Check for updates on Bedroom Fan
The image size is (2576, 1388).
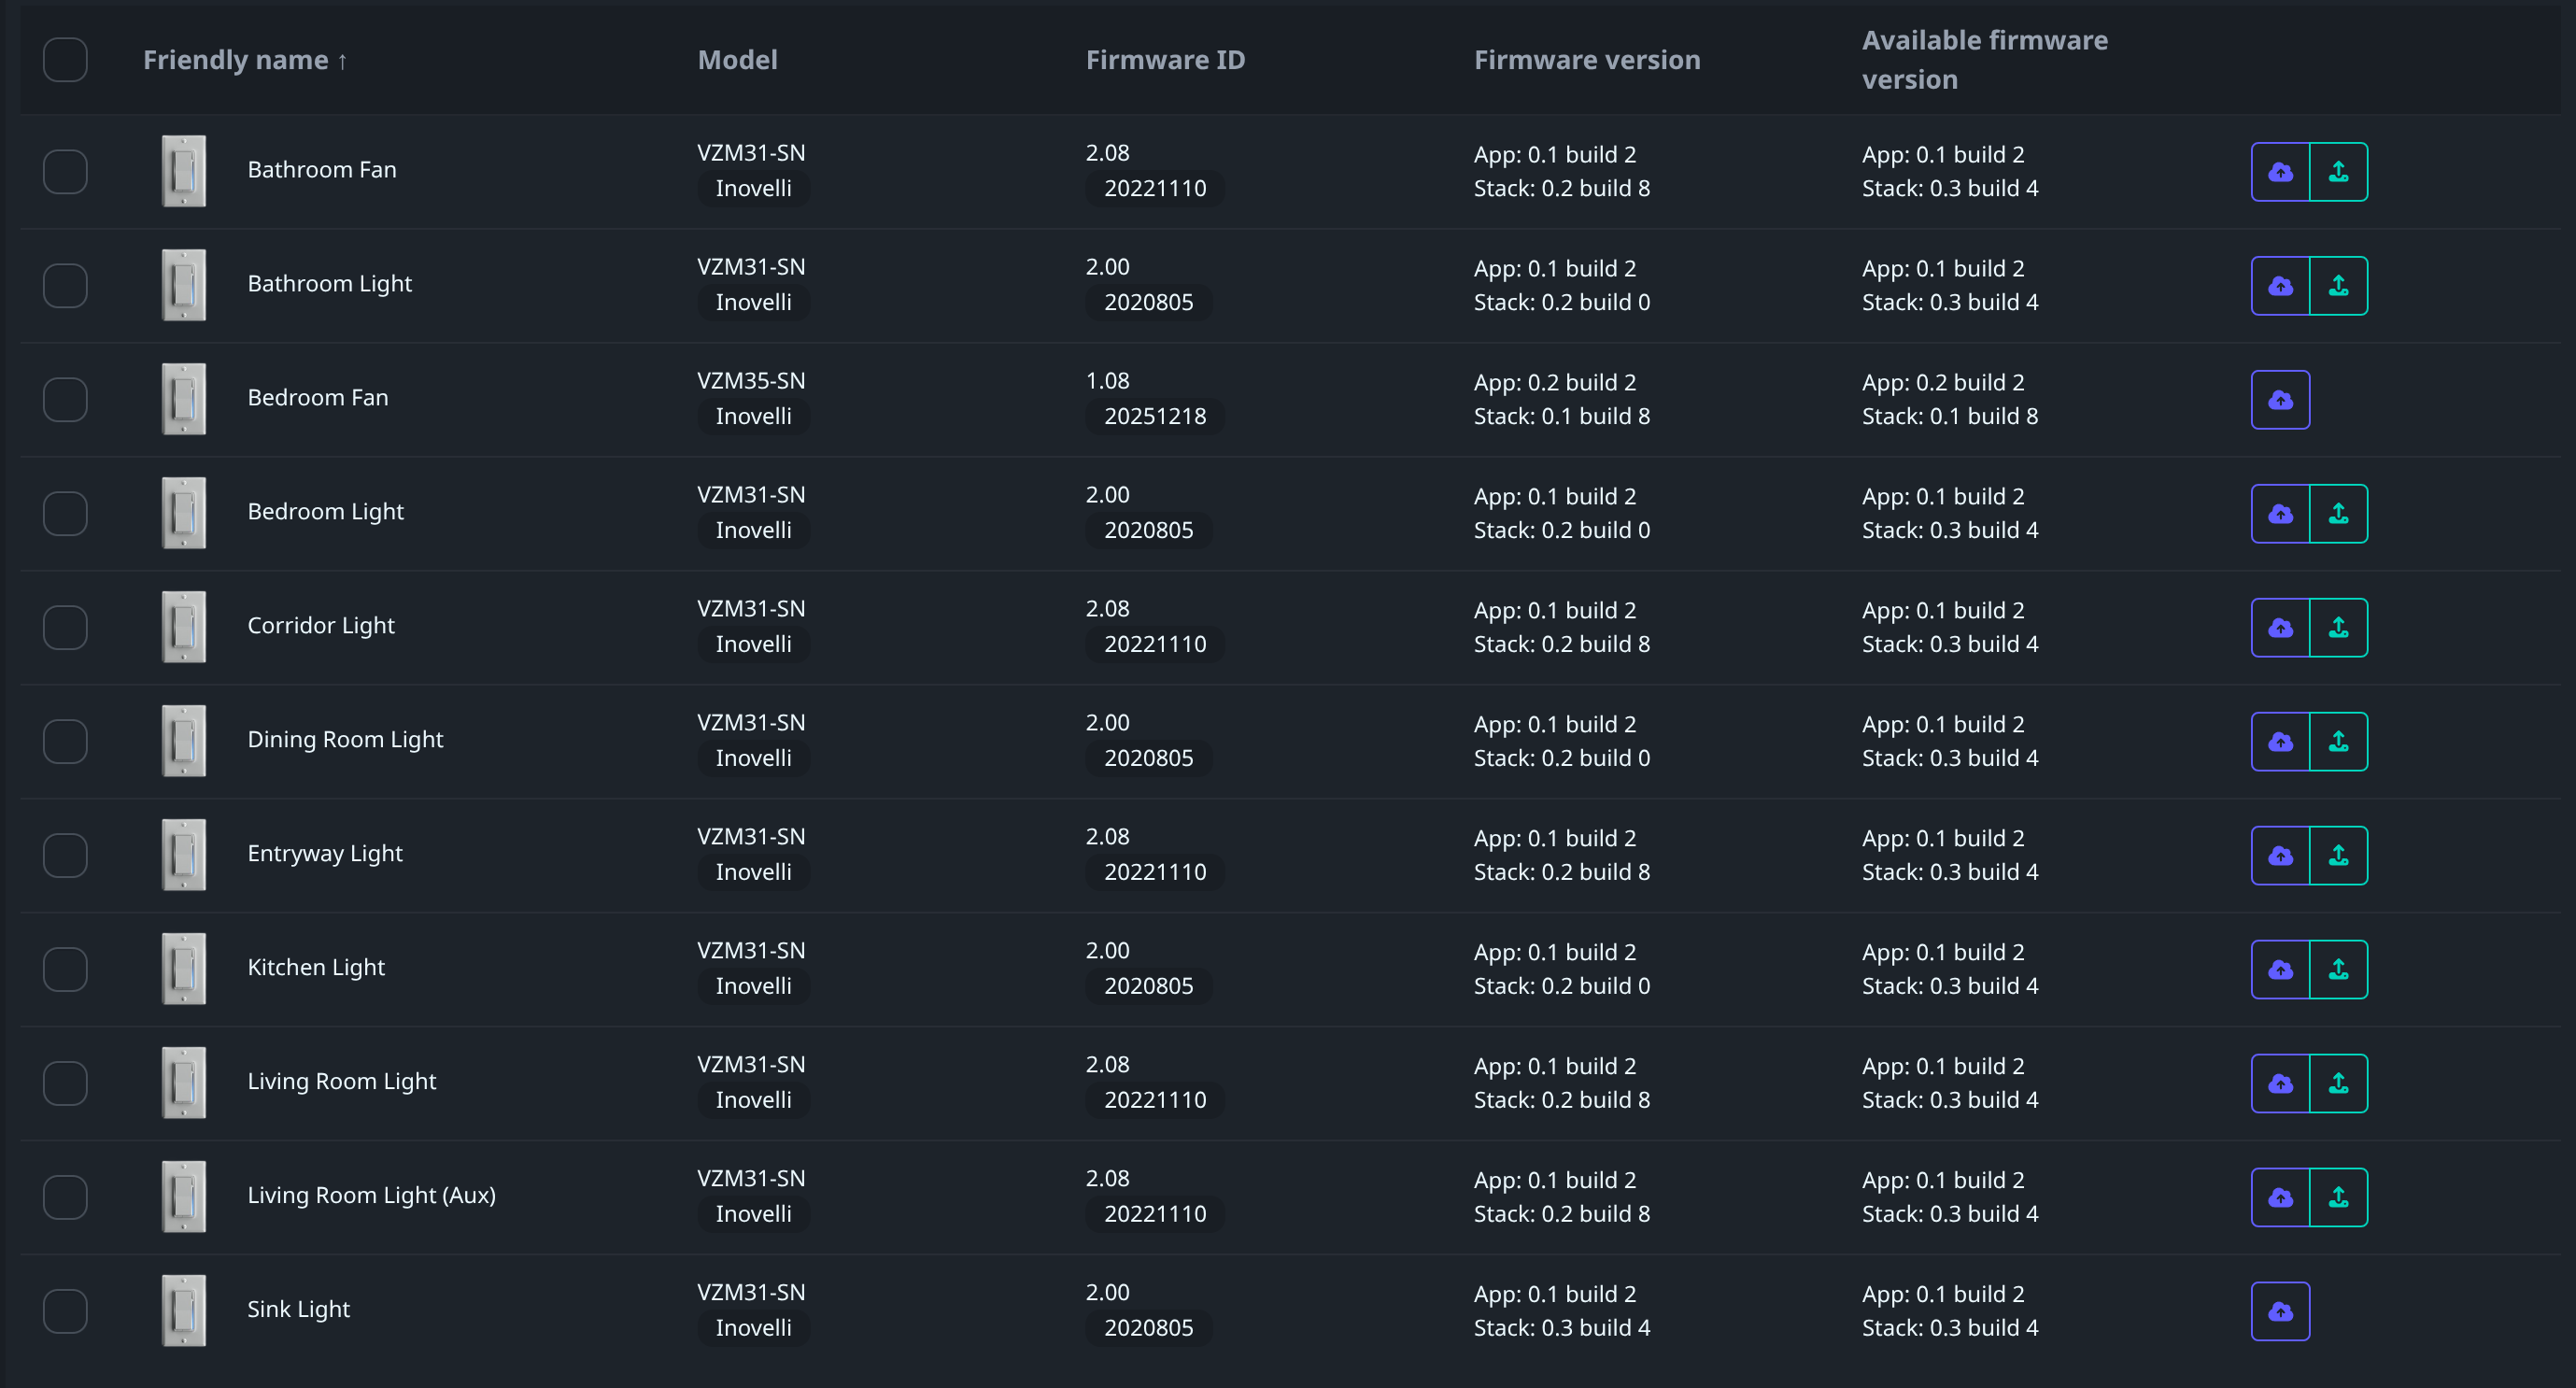click(2280, 400)
